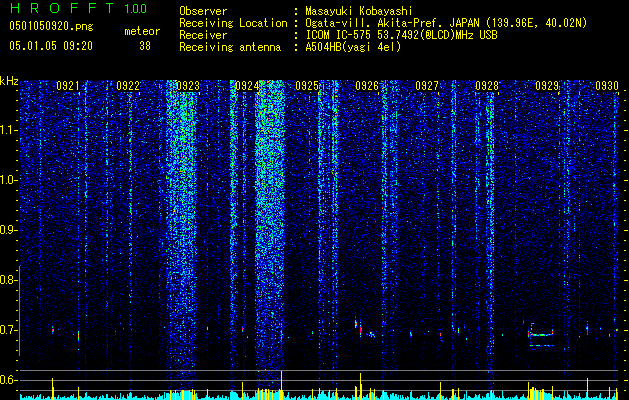629x400 pixels.
Task: Click the observer name Masayuki Kobayashi
Action: click(x=358, y=11)
